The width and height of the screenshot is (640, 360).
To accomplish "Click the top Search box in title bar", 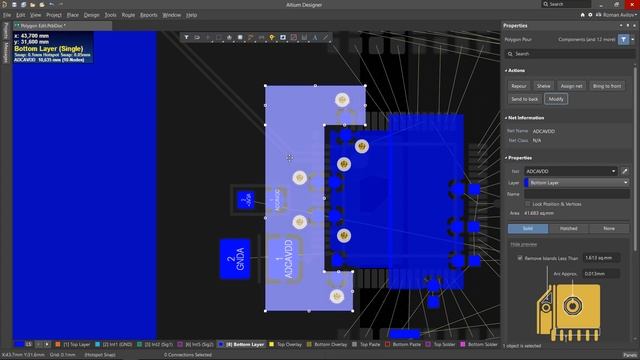I will [566, 4].
